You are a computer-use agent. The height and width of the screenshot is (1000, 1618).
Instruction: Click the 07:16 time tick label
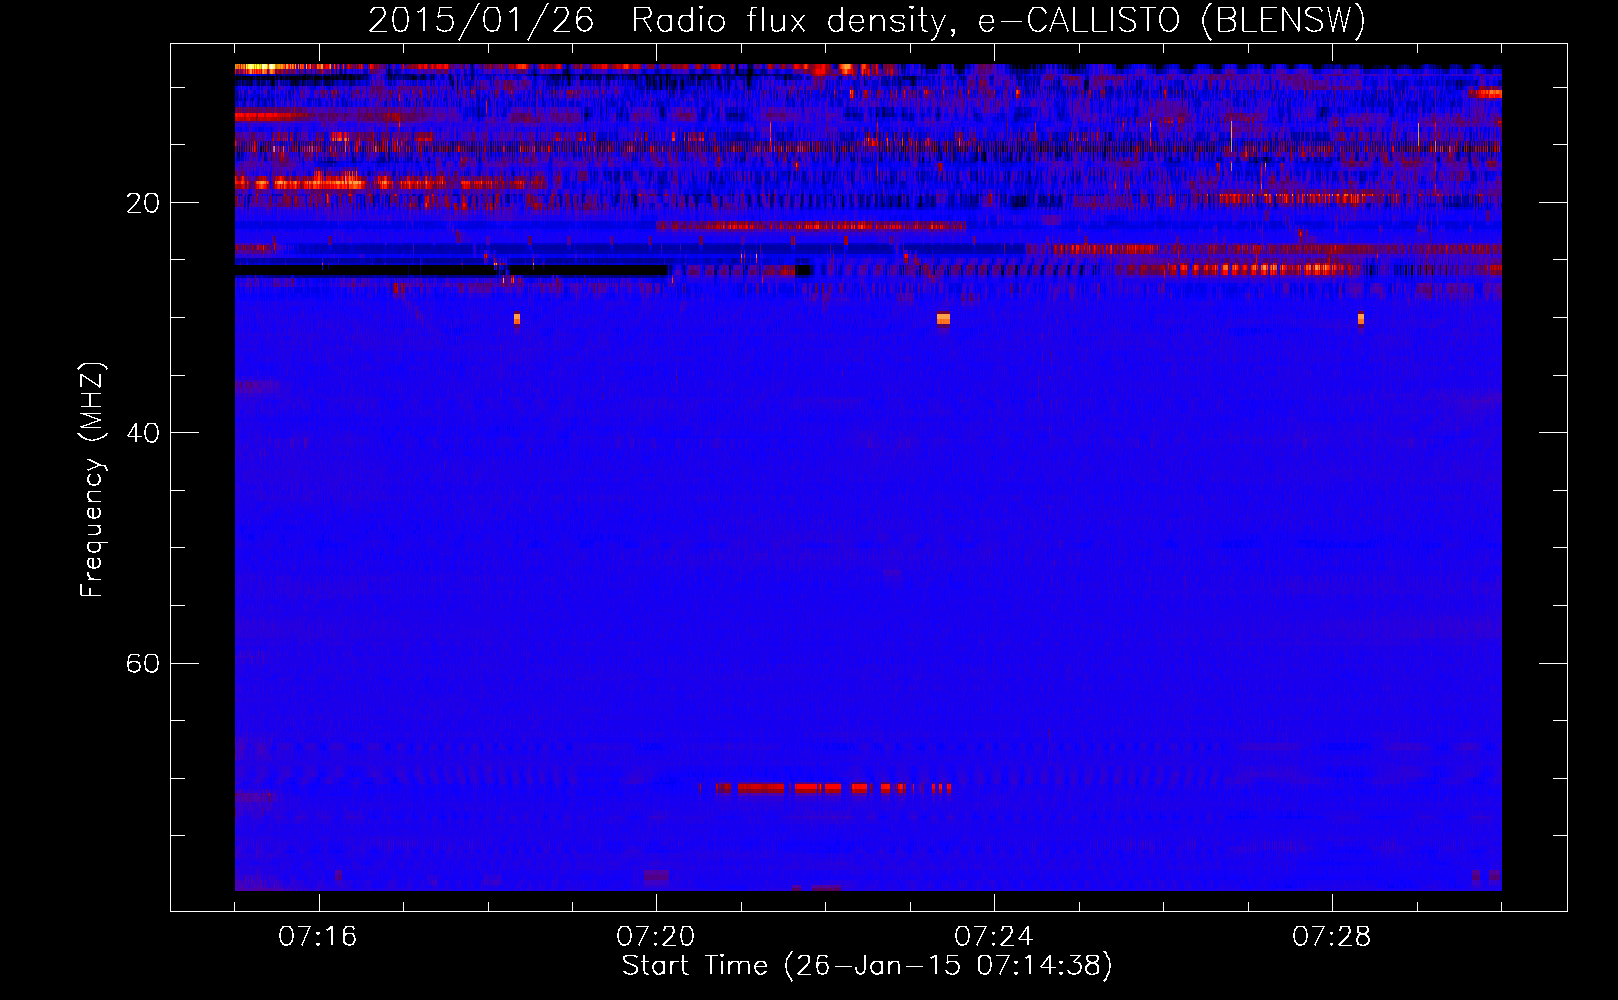(x=318, y=937)
